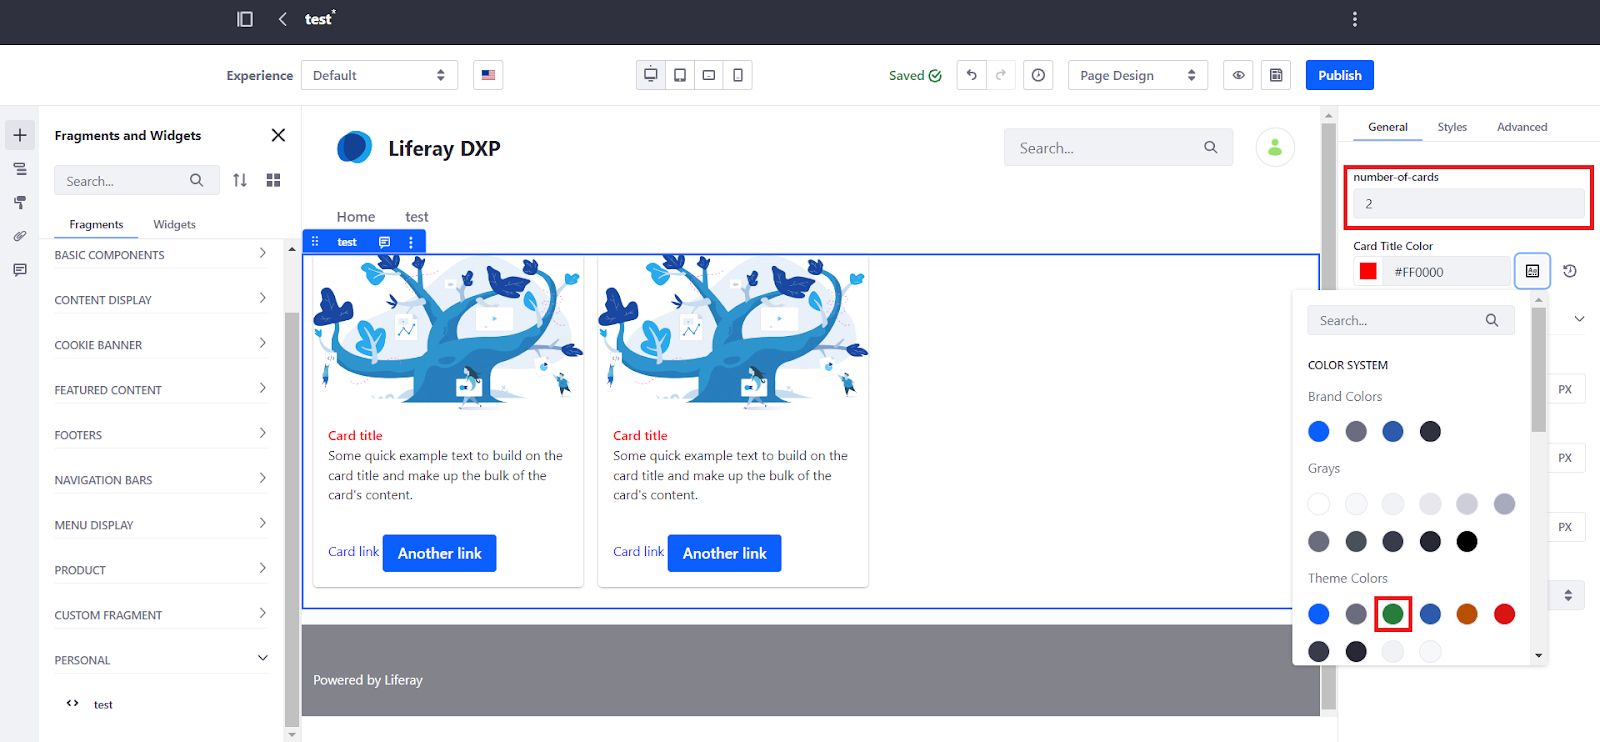Switch to desktop viewport
This screenshot has width=1600, height=742.
[x=651, y=75]
